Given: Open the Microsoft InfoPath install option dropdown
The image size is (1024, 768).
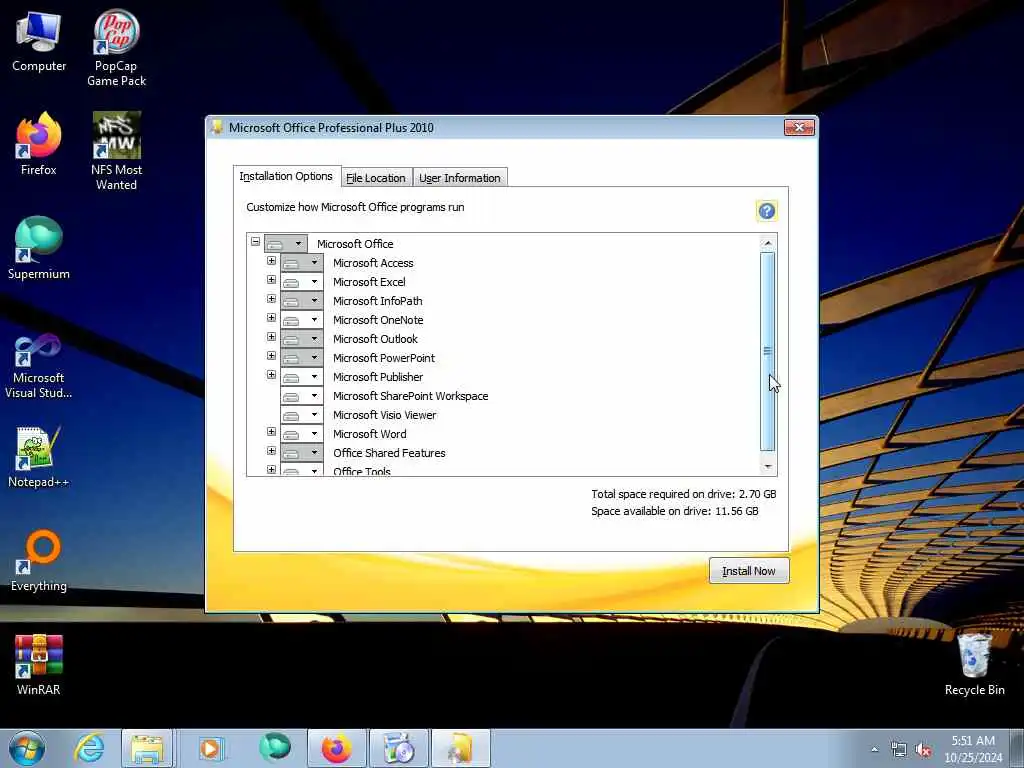Looking at the screenshot, I should click(302, 300).
